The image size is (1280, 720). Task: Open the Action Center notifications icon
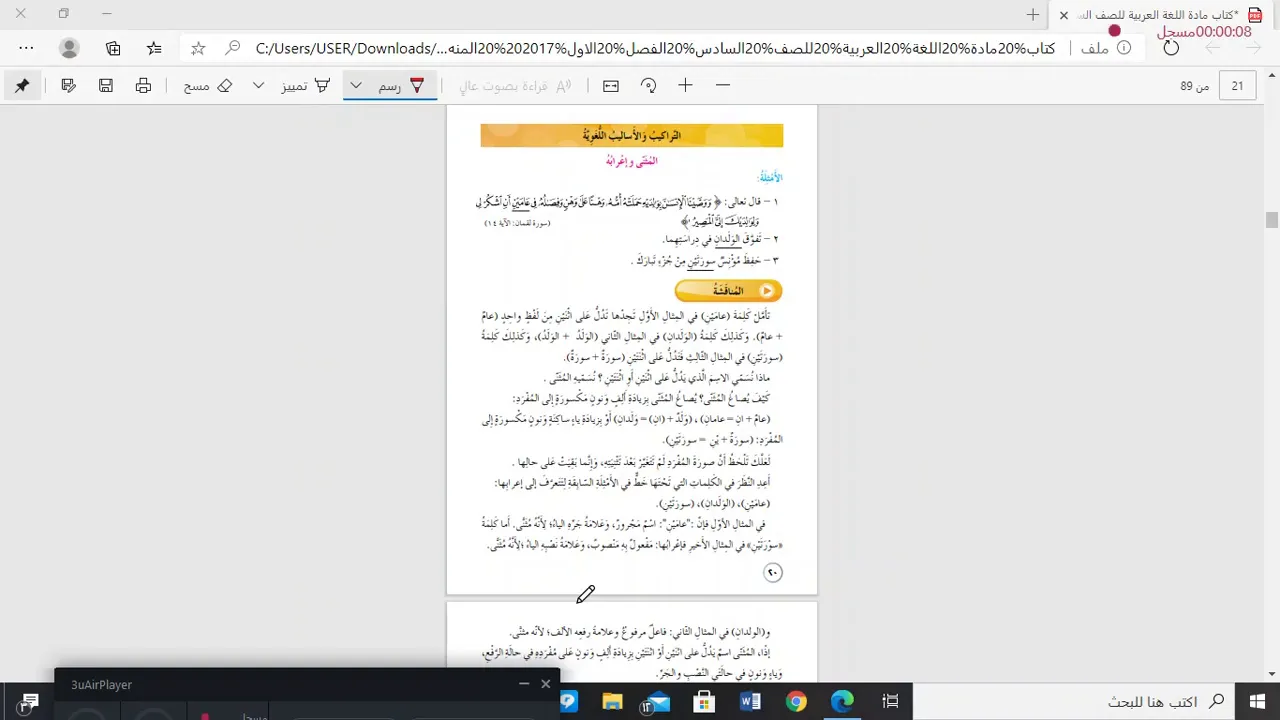(x=29, y=701)
